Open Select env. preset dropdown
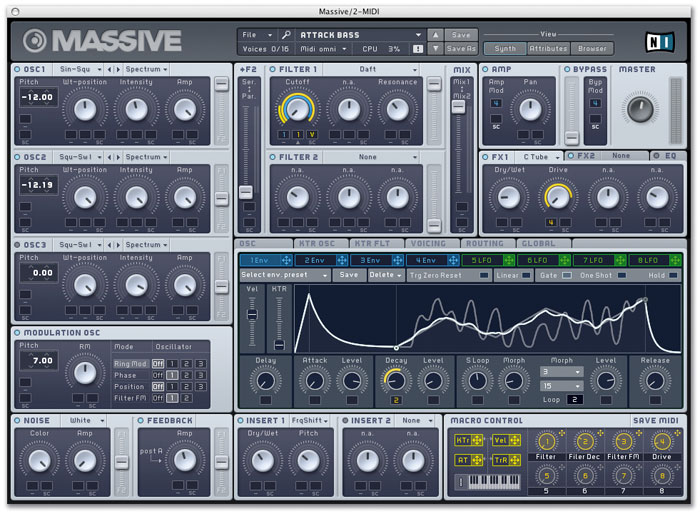The height and width of the screenshot is (514, 700). (285, 275)
